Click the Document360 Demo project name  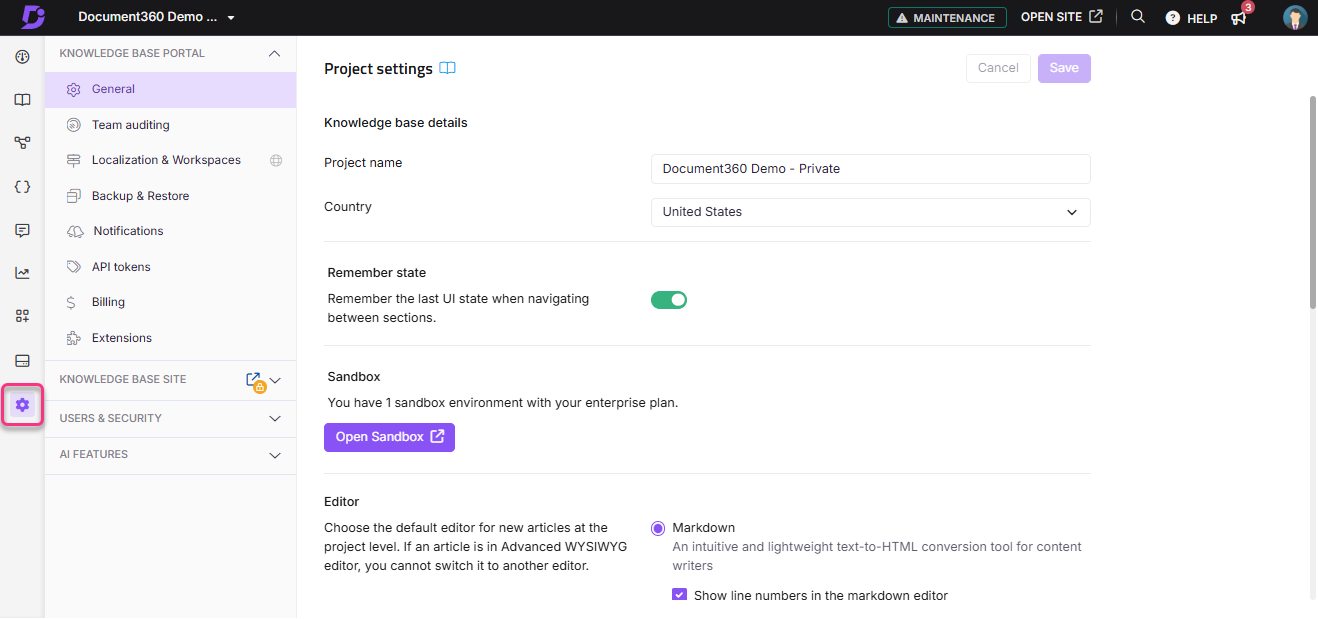[x=146, y=17]
